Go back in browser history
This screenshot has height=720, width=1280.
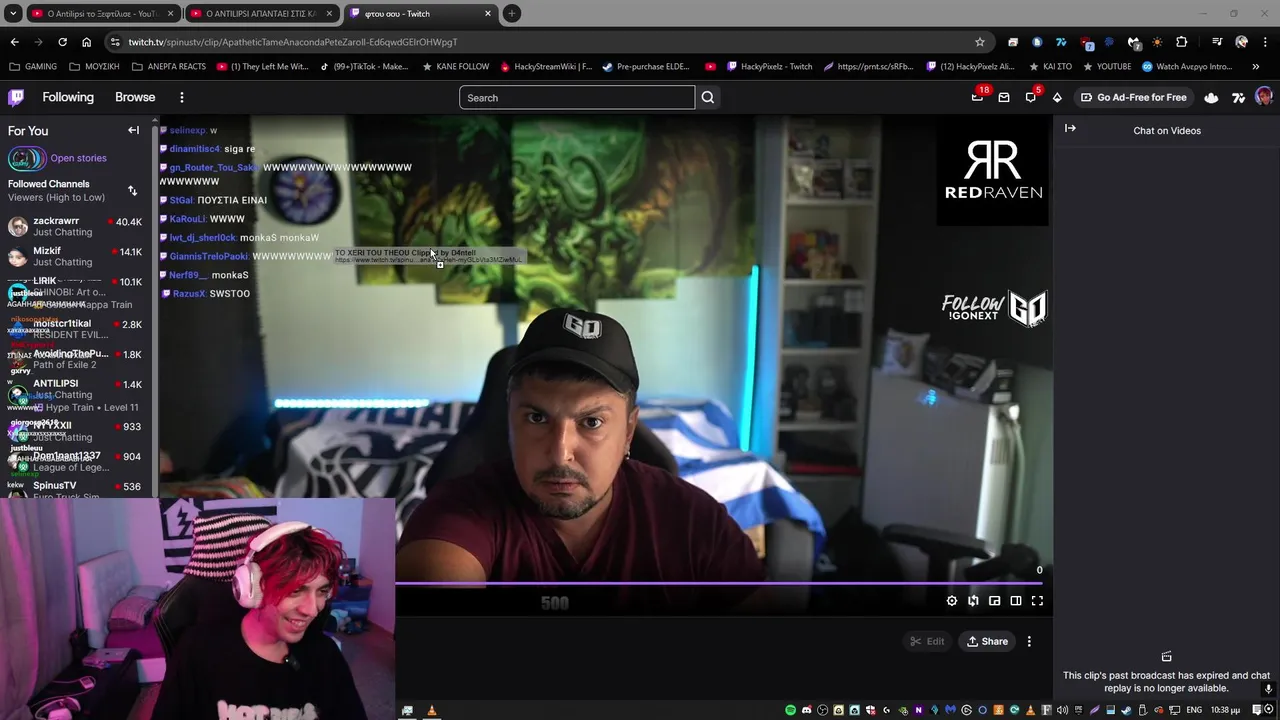click(14, 42)
